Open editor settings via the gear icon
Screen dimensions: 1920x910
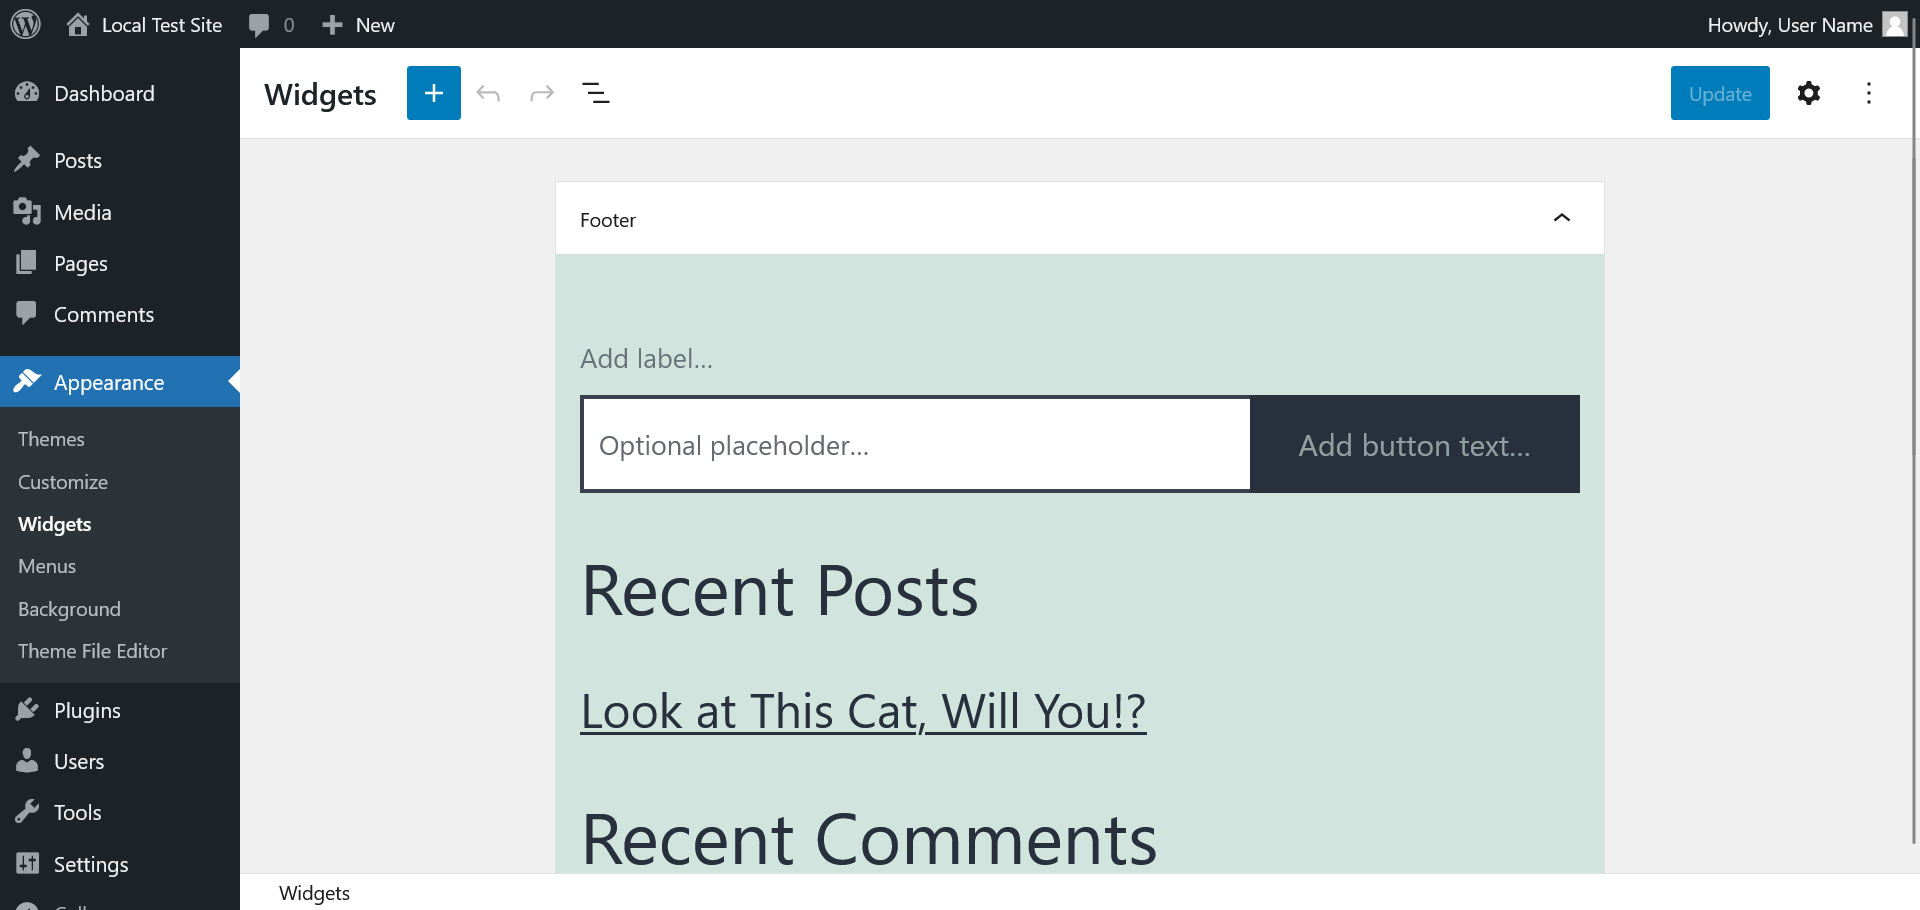click(1809, 93)
